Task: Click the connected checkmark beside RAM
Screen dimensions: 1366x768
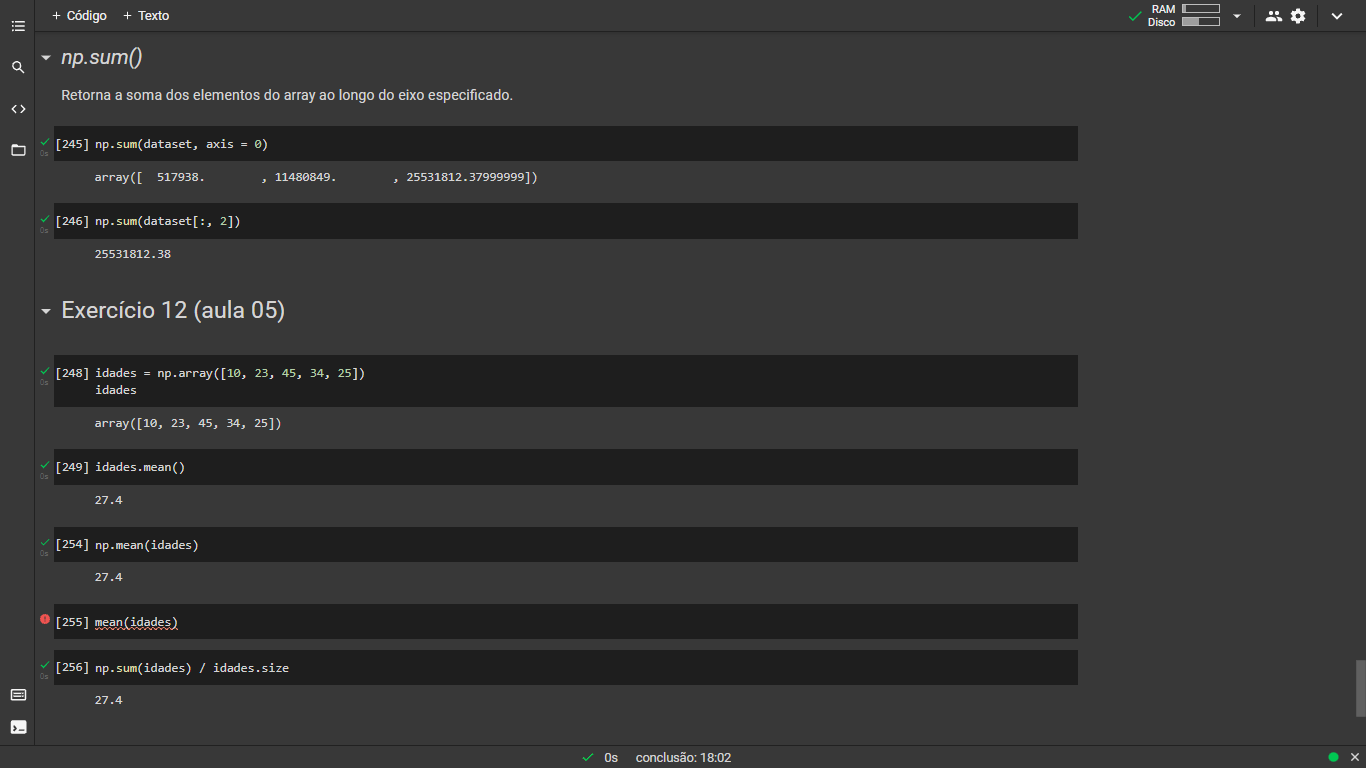Action: tap(1135, 16)
